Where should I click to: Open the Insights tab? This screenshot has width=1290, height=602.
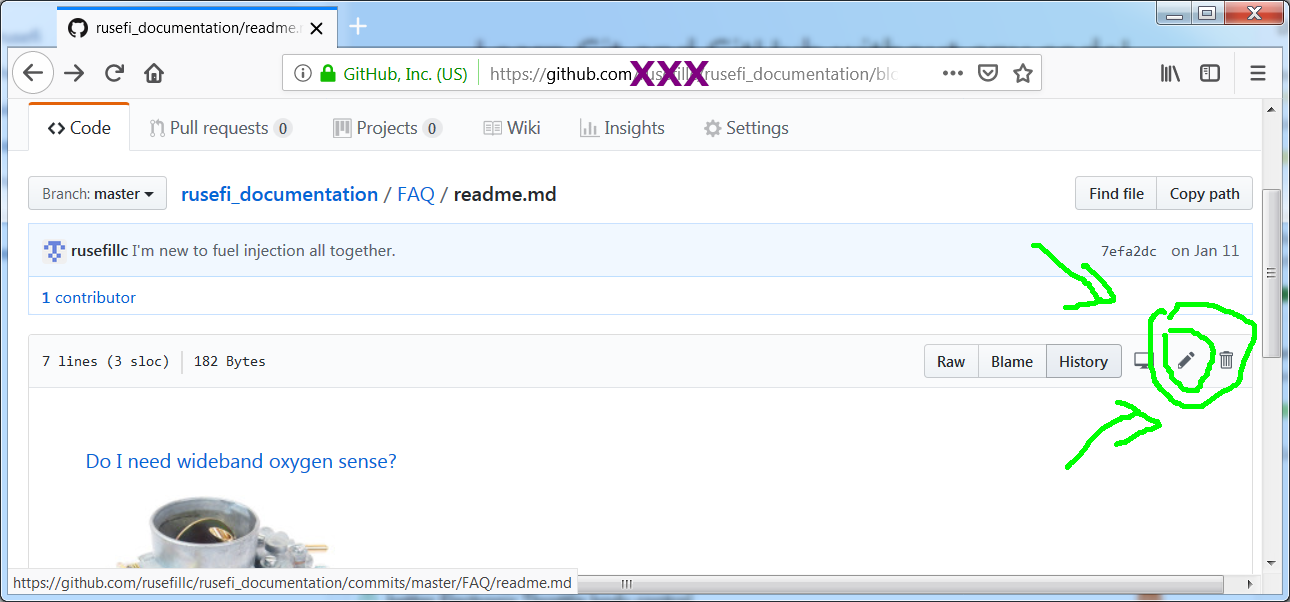622,128
